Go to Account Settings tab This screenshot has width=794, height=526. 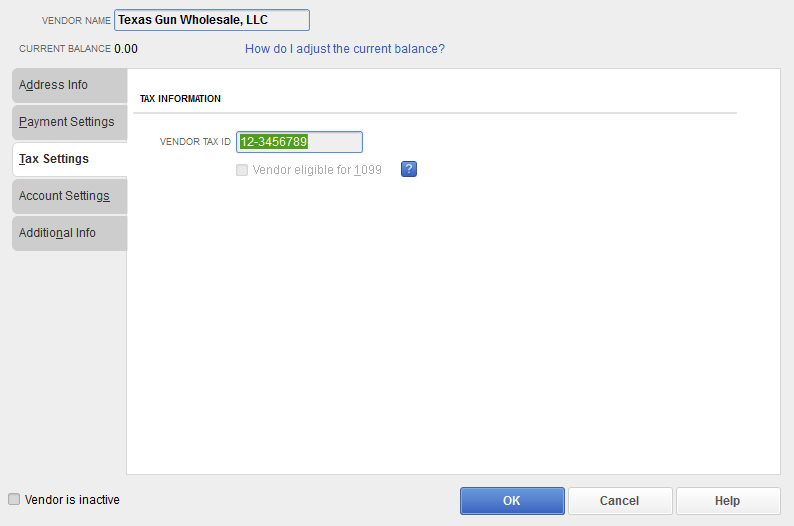pyautogui.click(x=69, y=196)
